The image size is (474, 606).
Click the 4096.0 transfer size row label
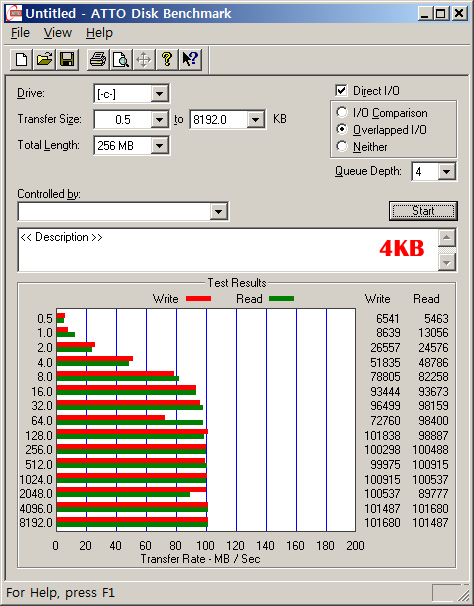36,509
